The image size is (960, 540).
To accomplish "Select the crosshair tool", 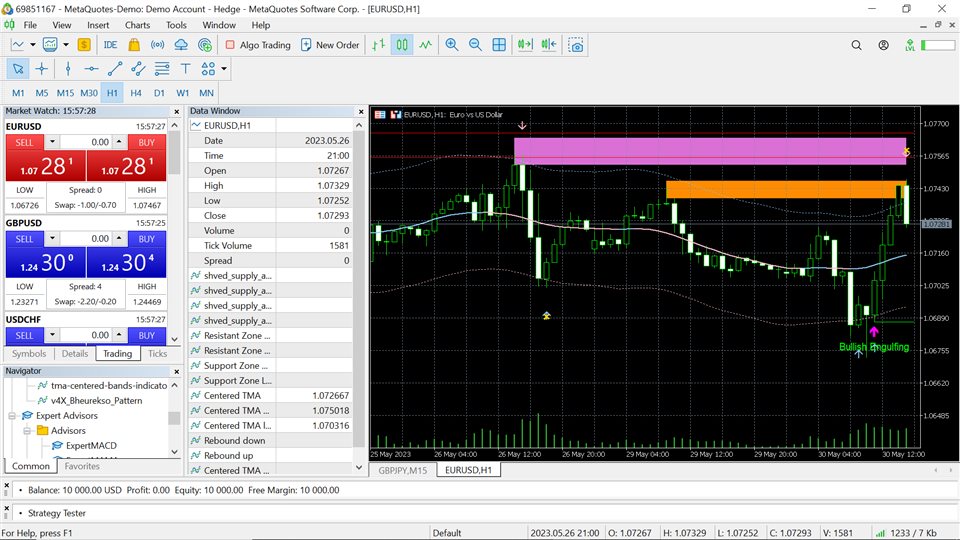I will [x=42, y=69].
